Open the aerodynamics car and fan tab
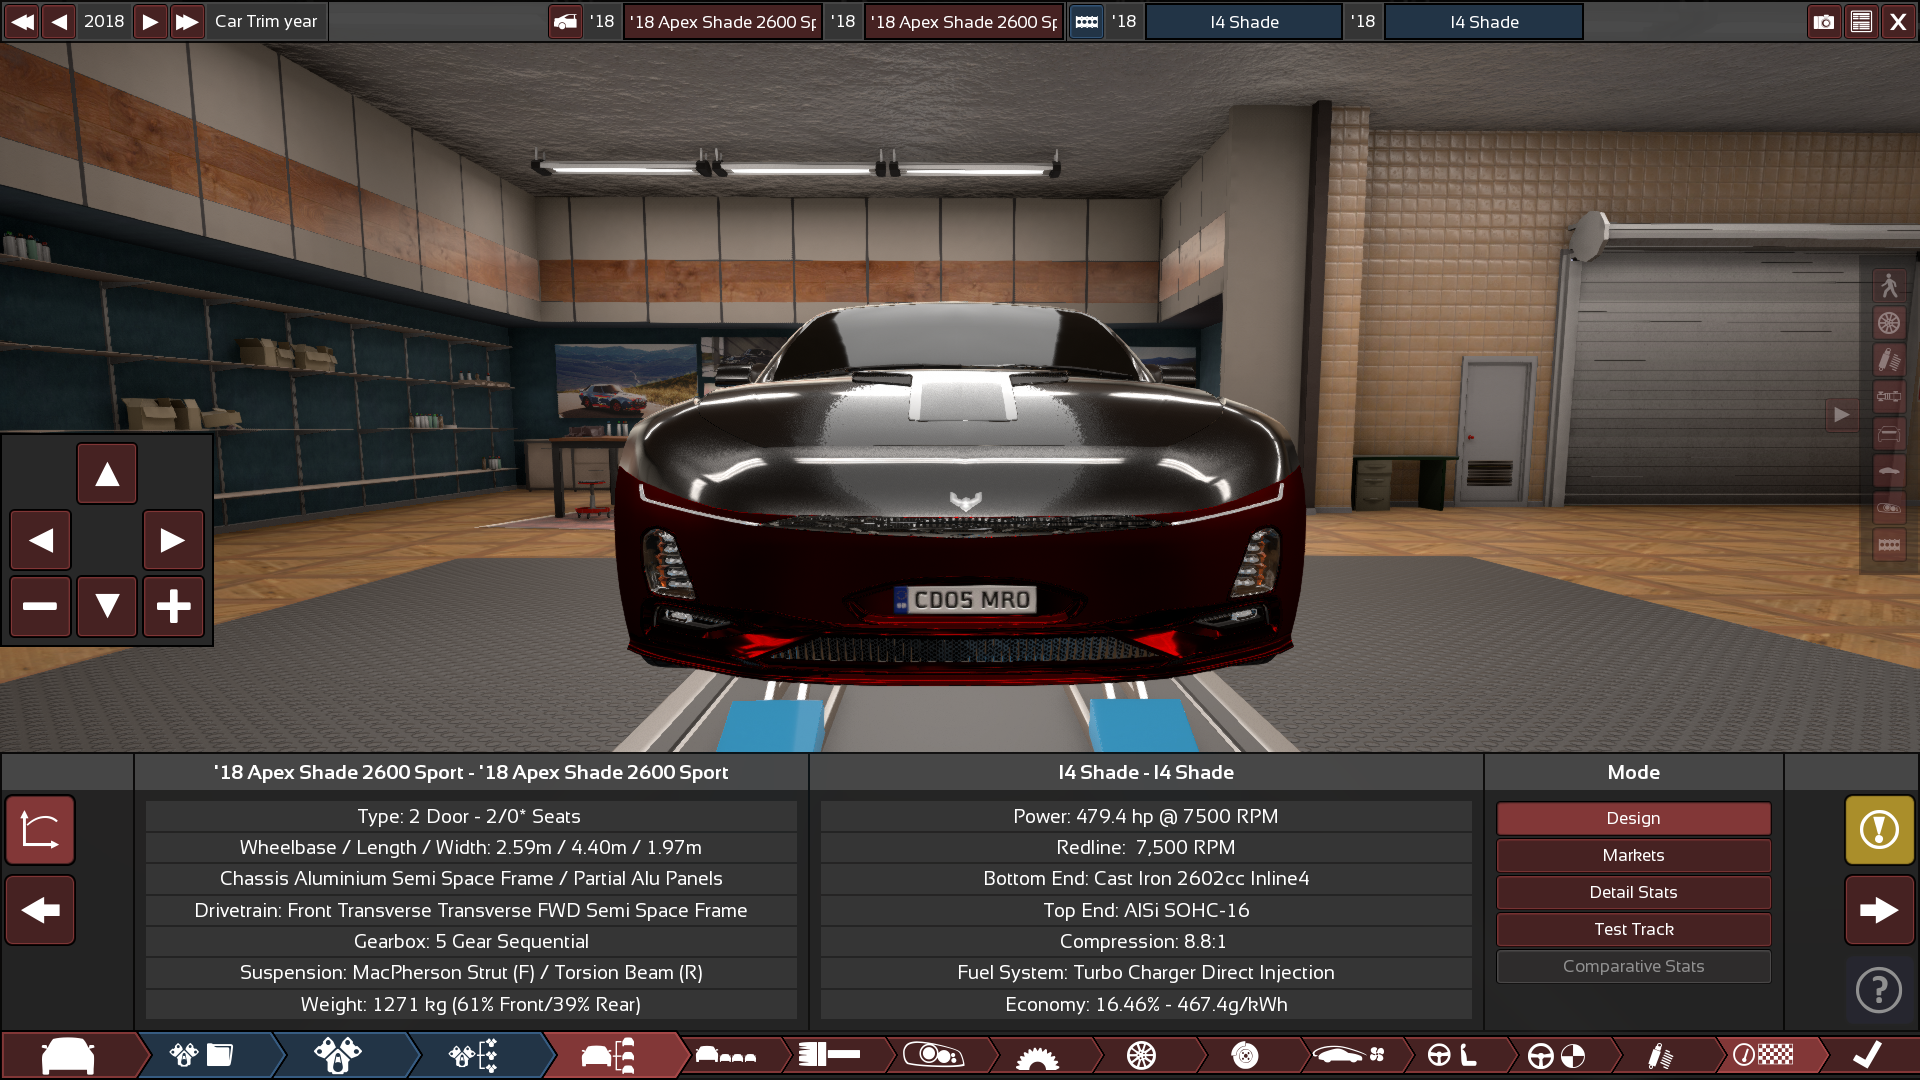The height and width of the screenshot is (1080, 1920). 1349,1055
